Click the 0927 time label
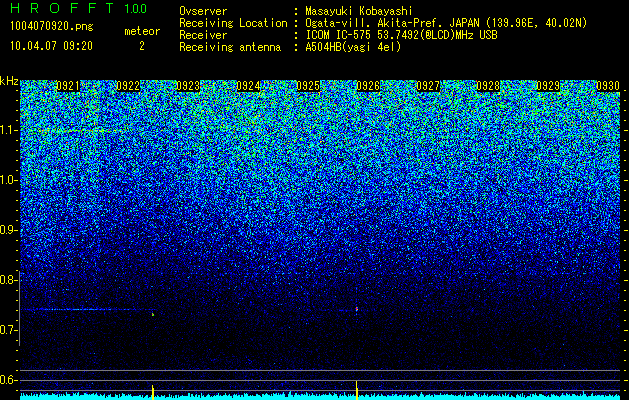Image resolution: width=629 pixels, height=400 pixels. (428, 86)
